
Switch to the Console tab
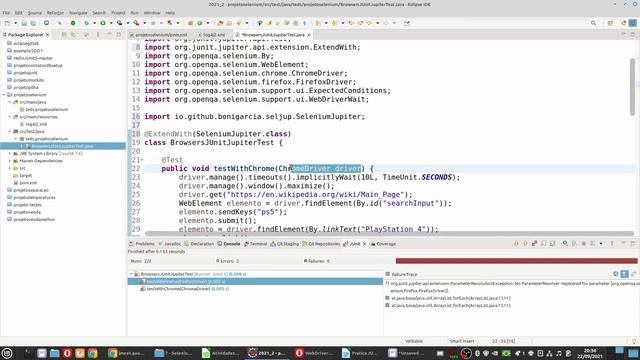(229, 244)
